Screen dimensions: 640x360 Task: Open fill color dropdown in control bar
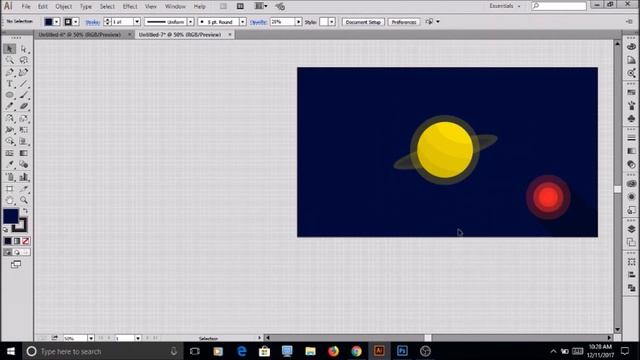coord(57,22)
